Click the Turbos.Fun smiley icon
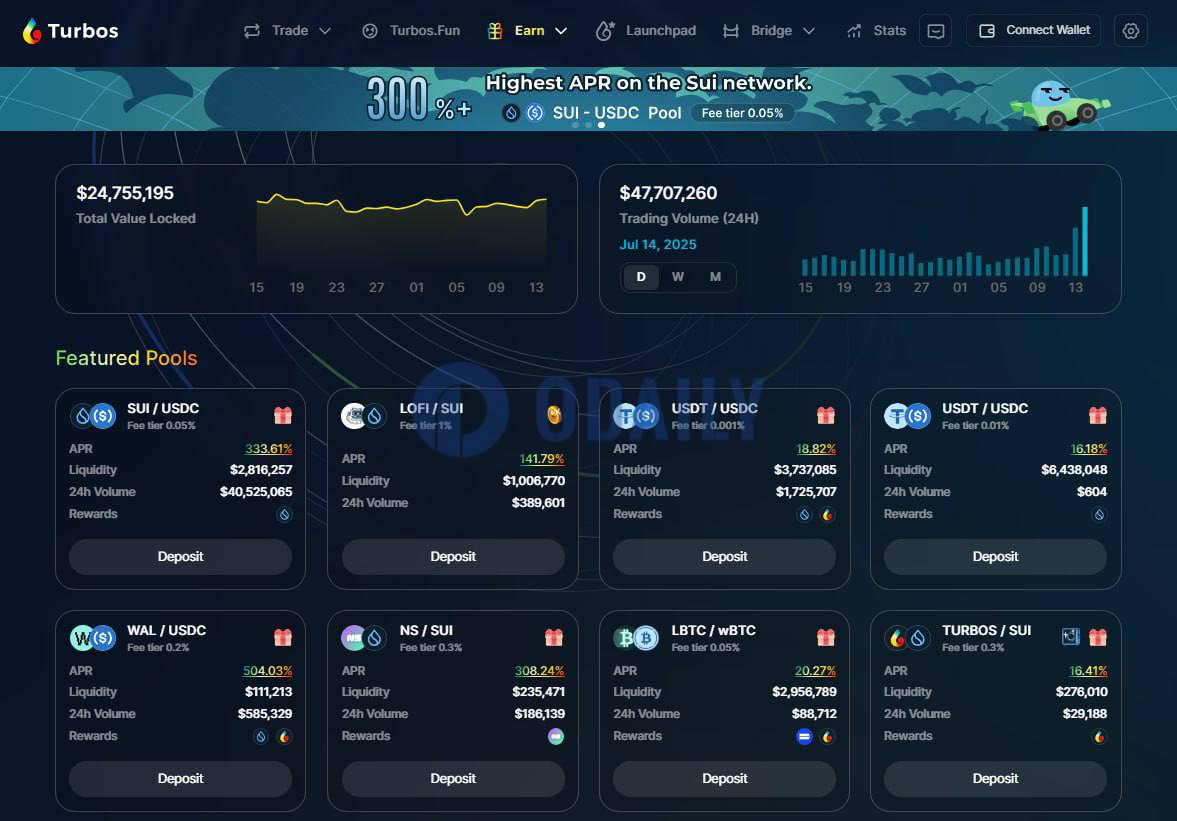 click(x=369, y=31)
